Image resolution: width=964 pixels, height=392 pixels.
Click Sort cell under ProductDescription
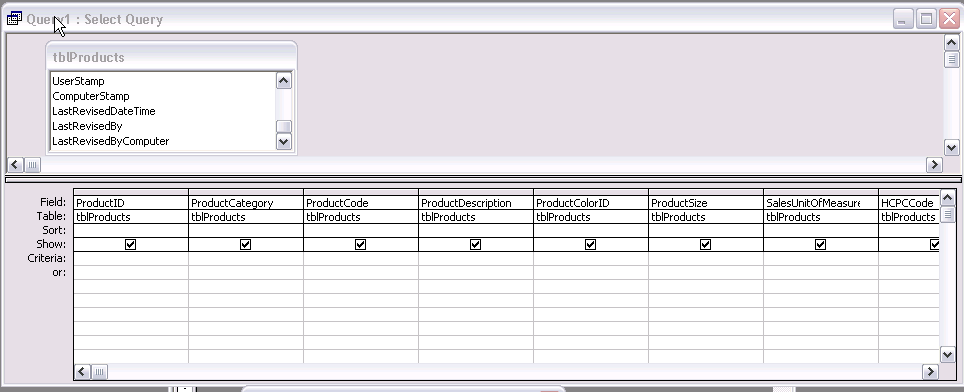coord(476,230)
